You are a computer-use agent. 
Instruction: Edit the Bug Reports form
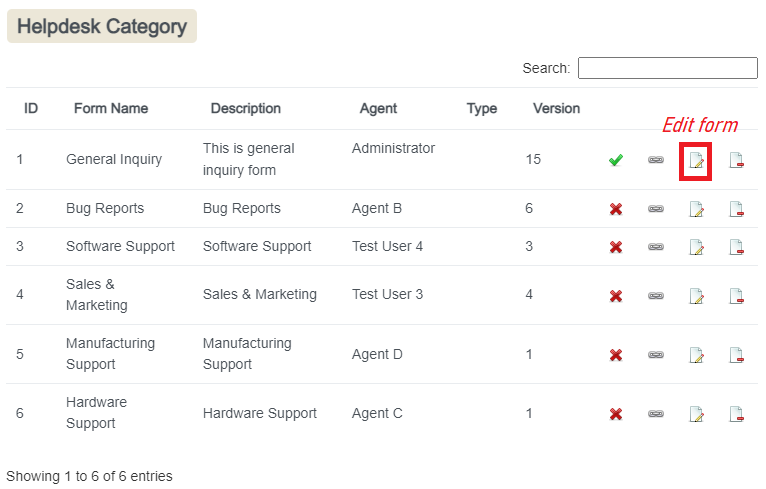[x=696, y=209]
